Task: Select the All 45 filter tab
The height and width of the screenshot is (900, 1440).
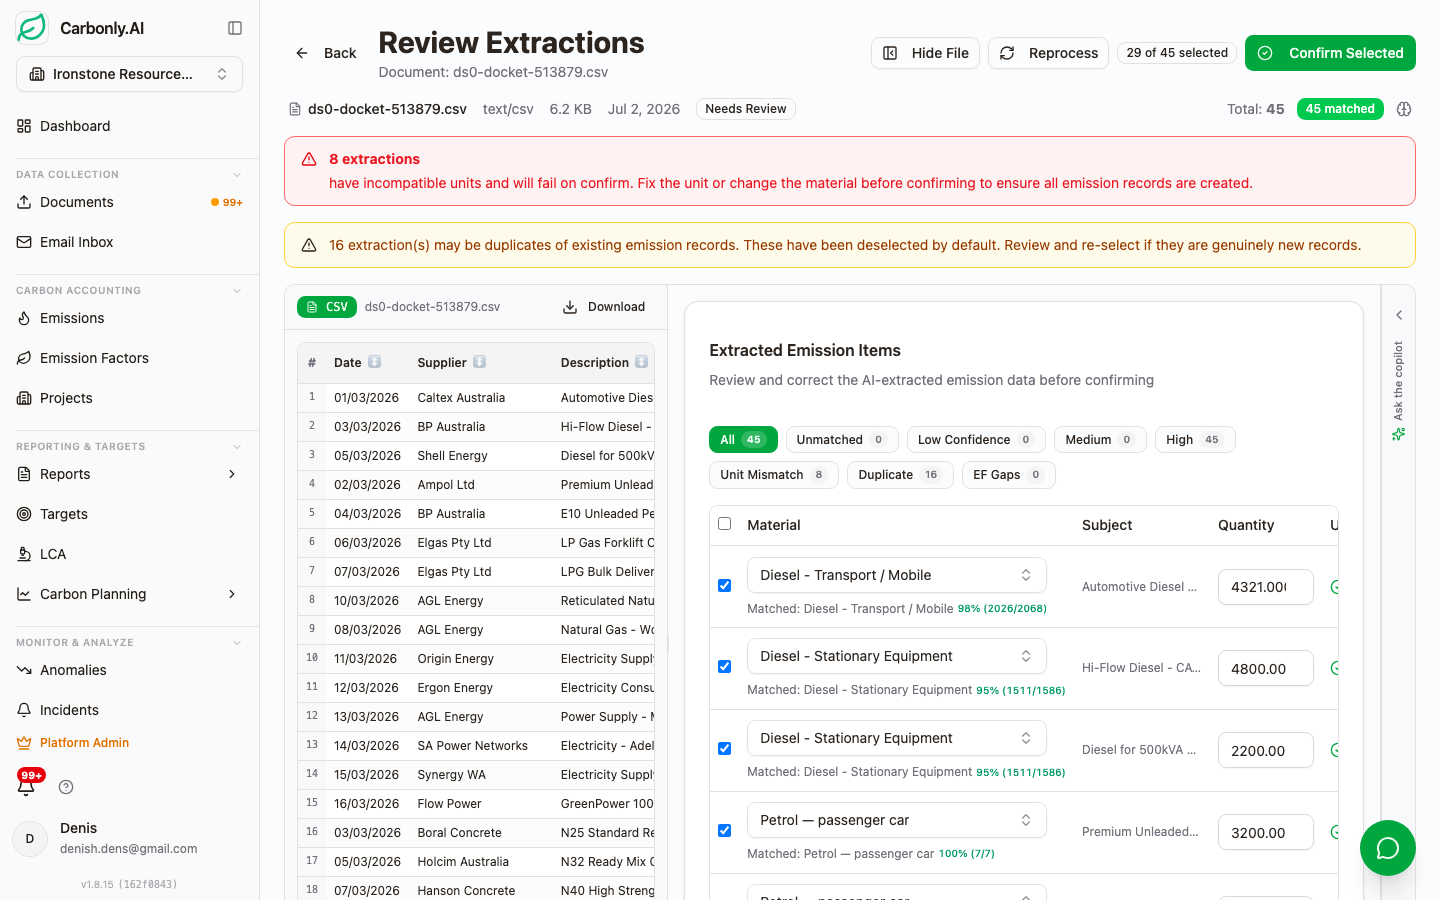Action: (743, 440)
